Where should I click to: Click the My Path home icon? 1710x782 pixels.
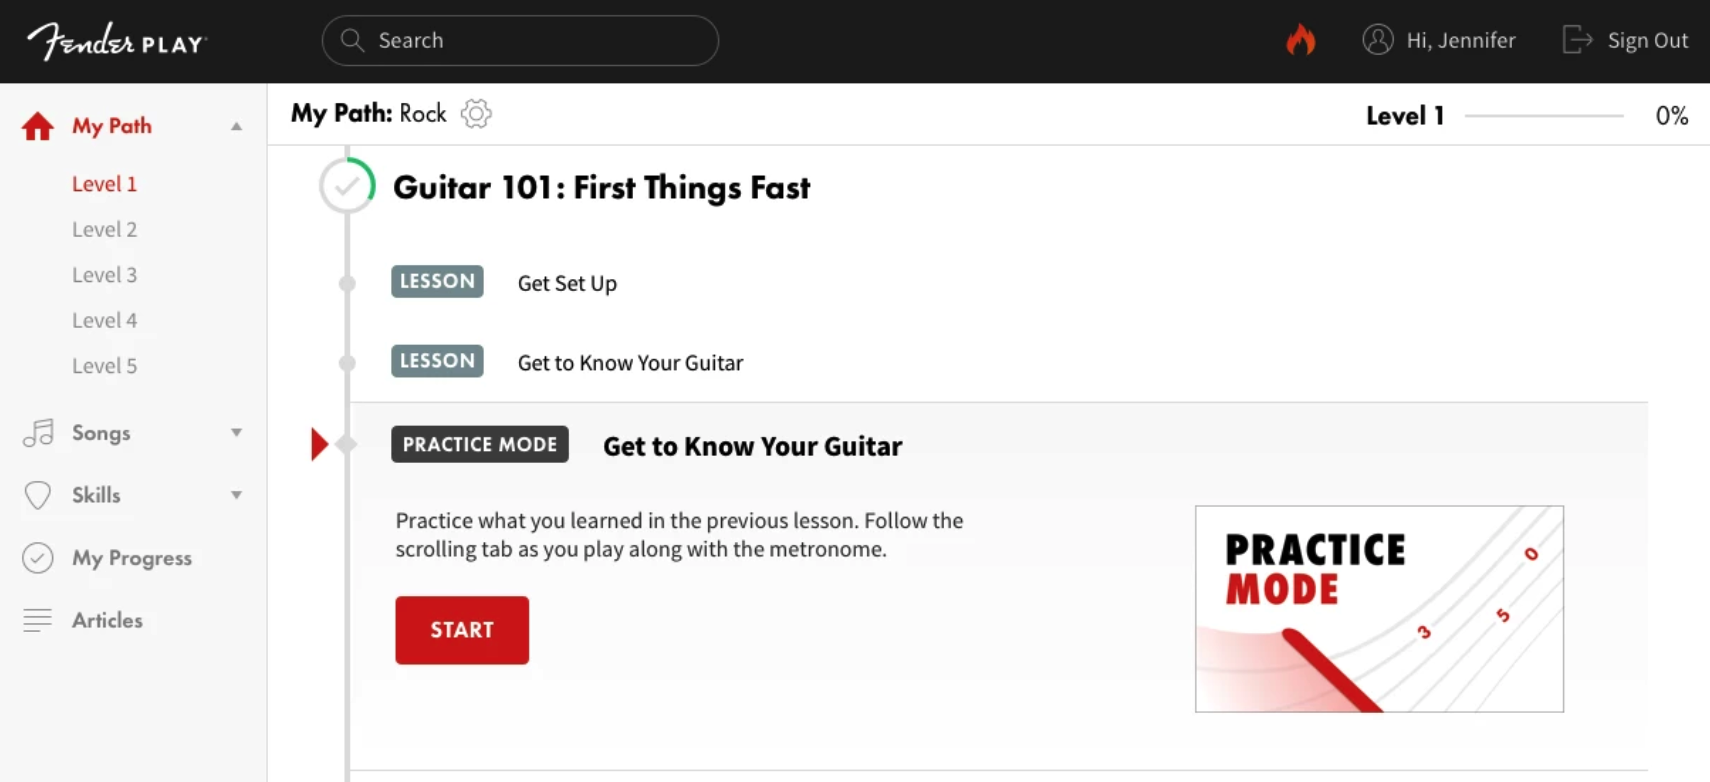pos(38,127)
